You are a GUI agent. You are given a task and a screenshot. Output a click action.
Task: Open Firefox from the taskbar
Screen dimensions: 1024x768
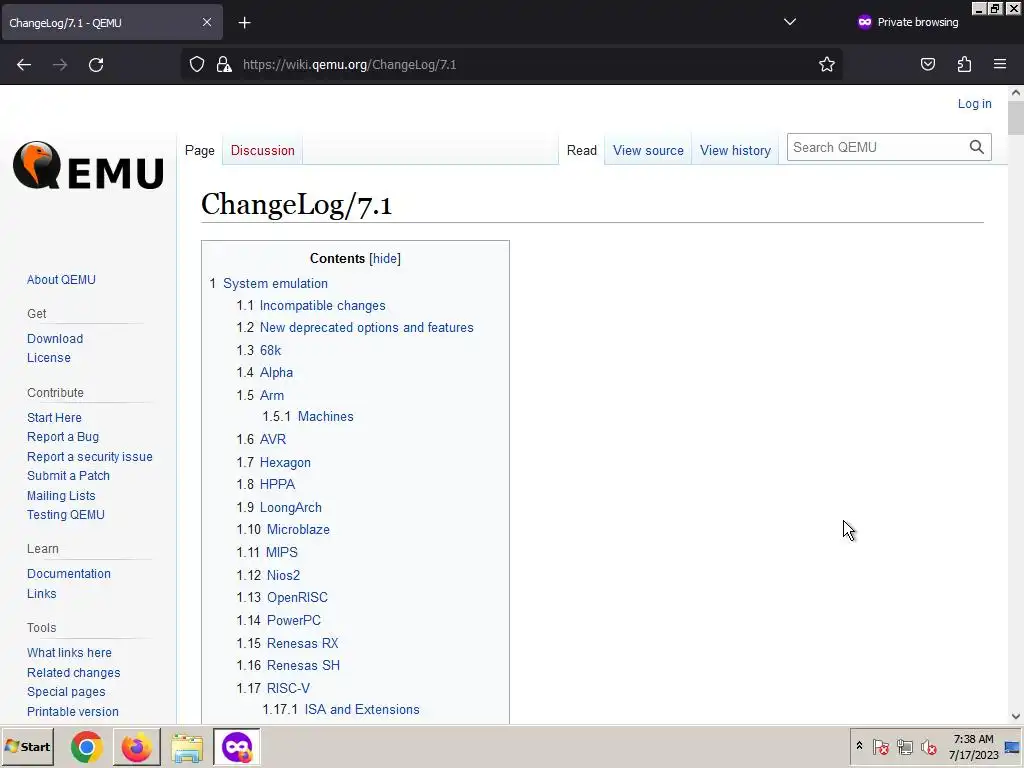pos(136,747)
